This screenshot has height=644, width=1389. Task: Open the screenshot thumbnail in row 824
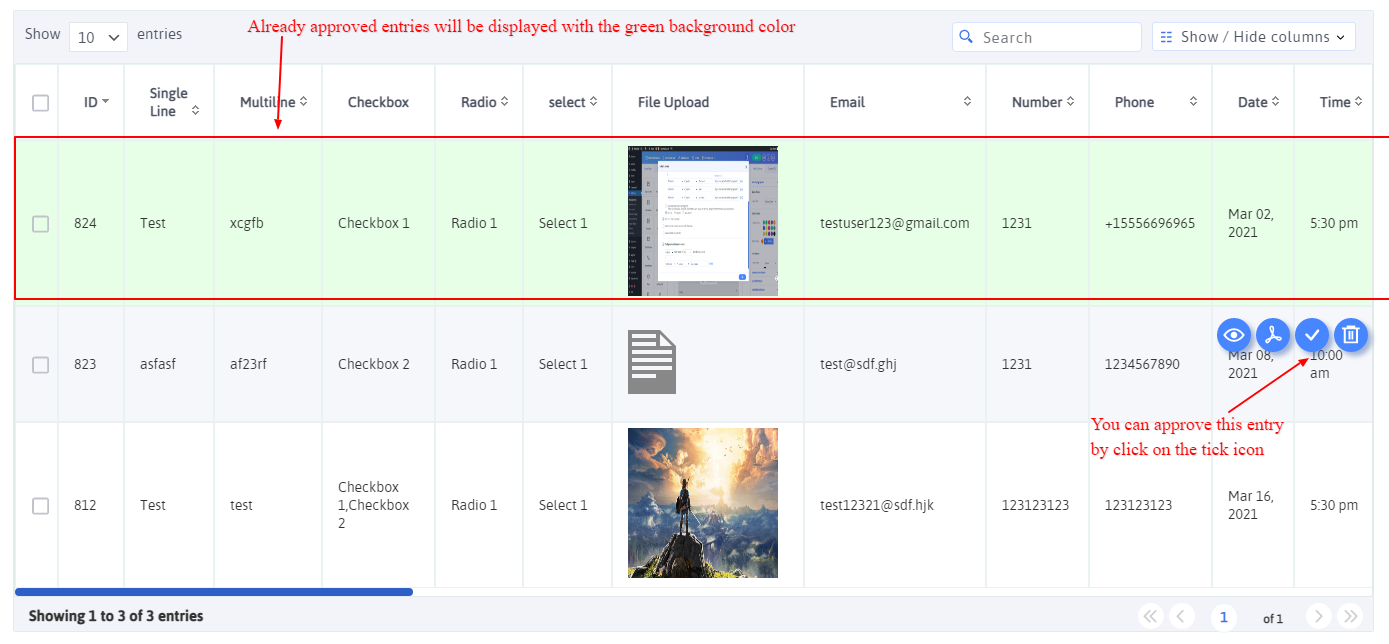[x=703, y=221]
